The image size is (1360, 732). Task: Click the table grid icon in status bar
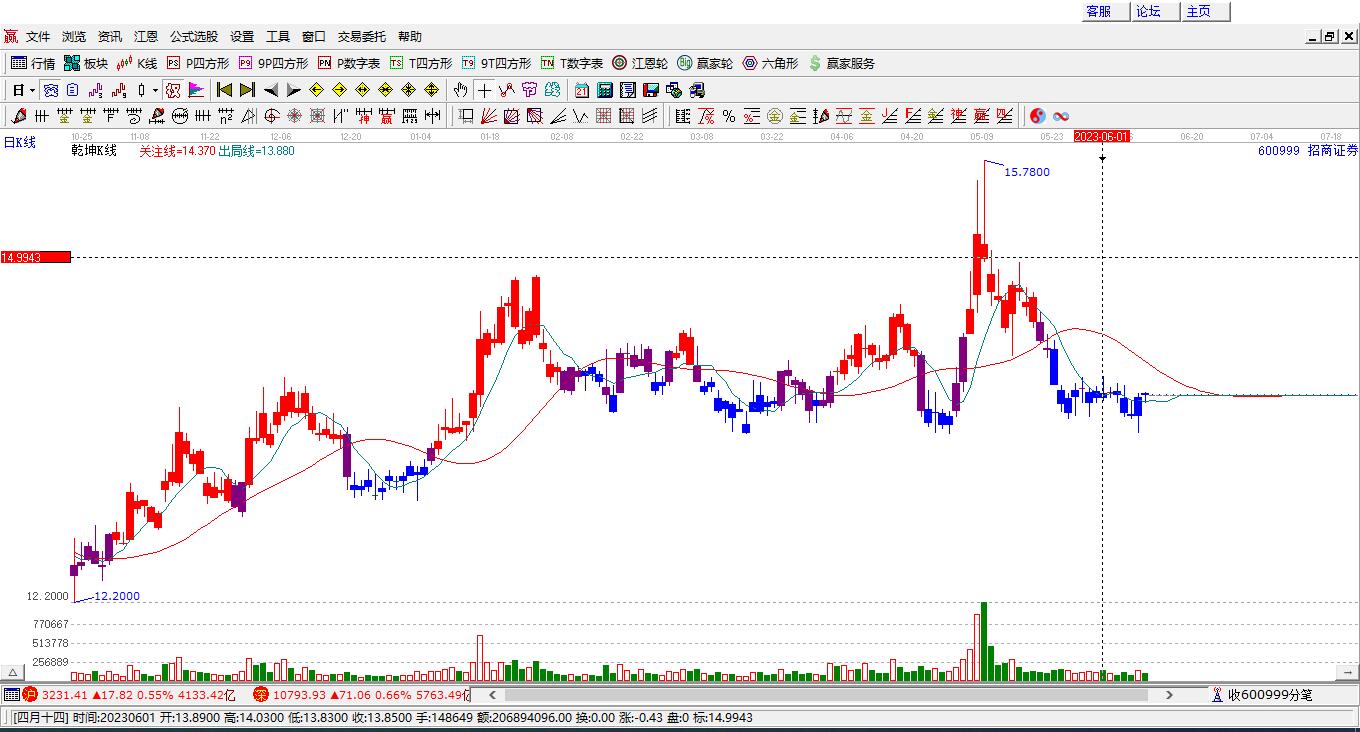click(x=11, y=694)
